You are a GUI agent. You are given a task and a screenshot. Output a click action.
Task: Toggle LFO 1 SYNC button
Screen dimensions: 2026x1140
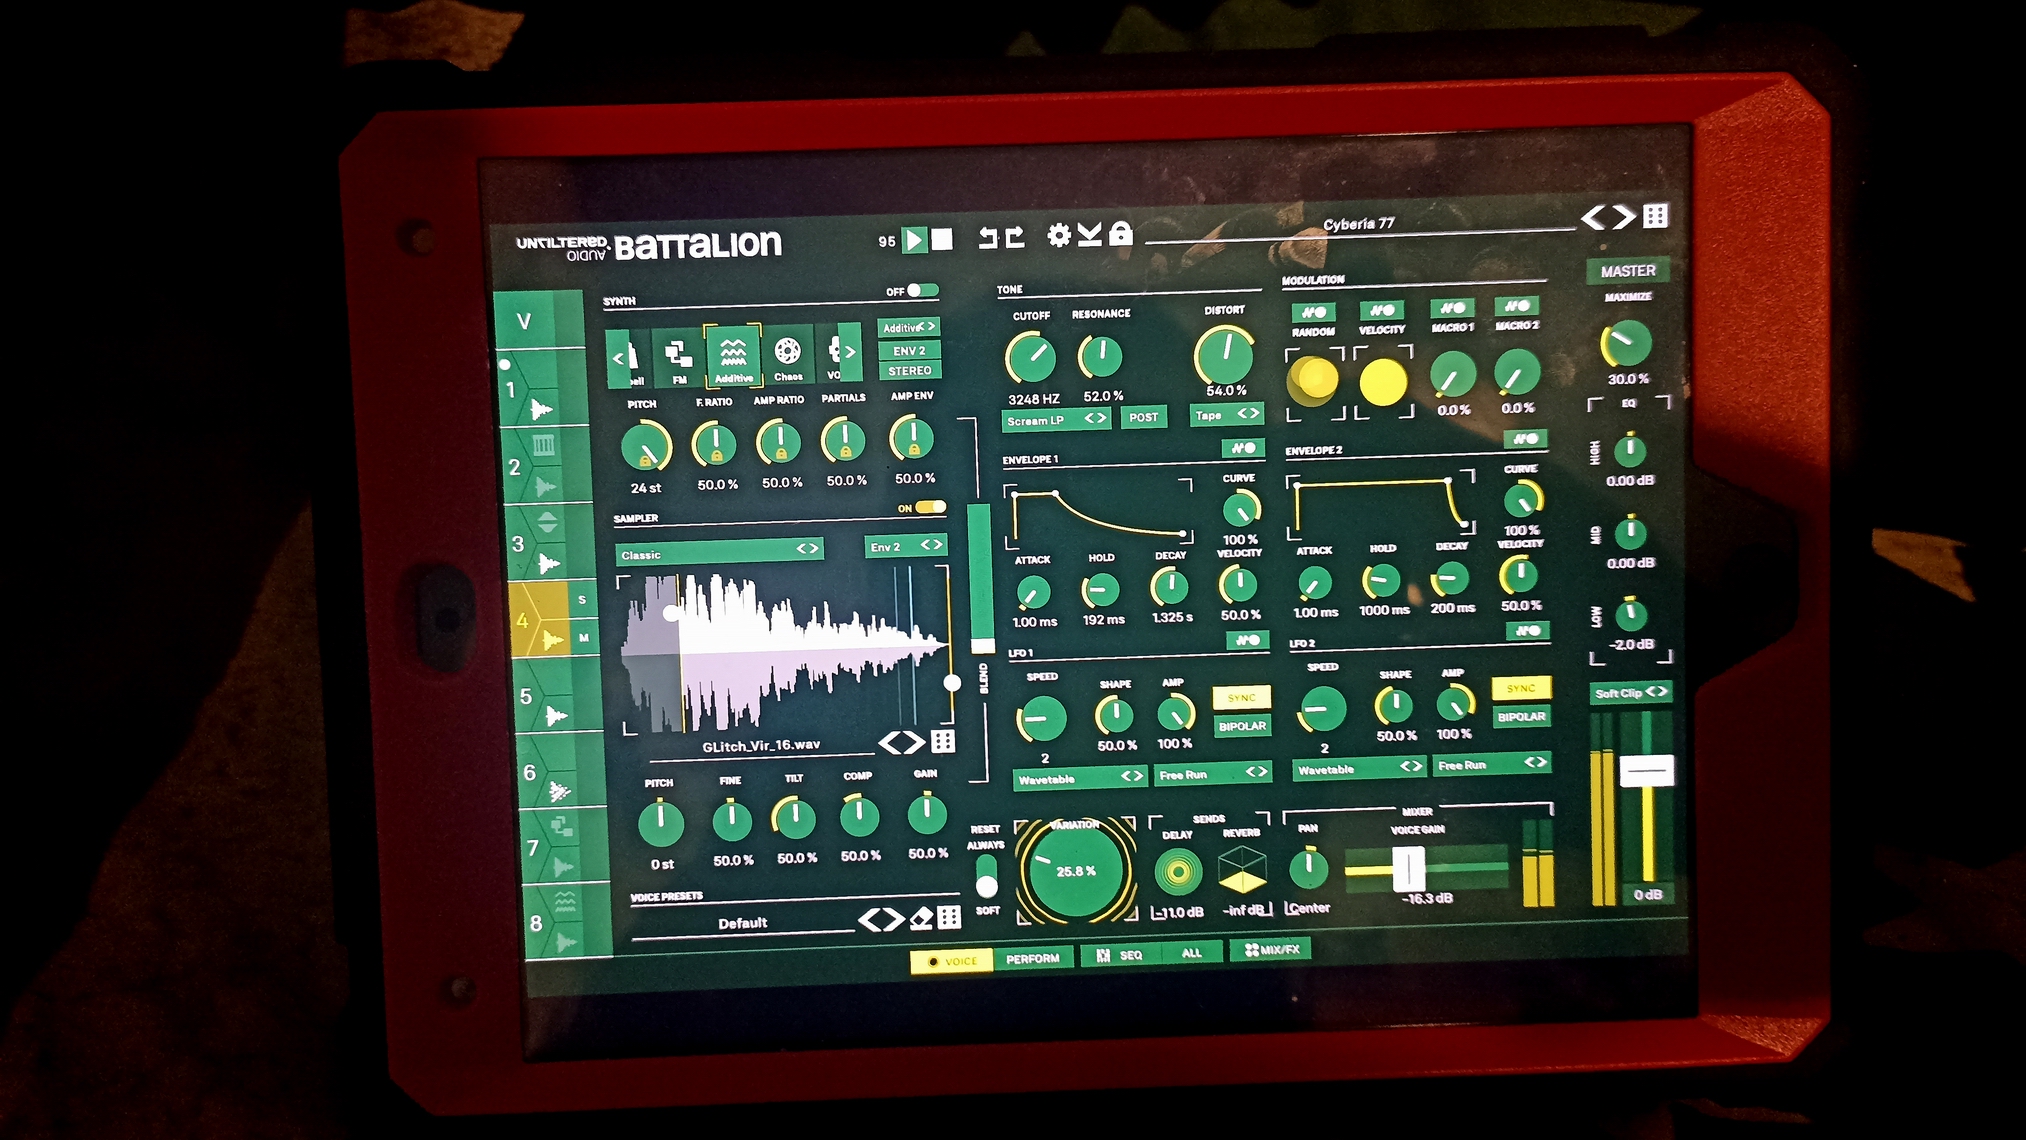pyautogui.click(x=1241, y=697)
